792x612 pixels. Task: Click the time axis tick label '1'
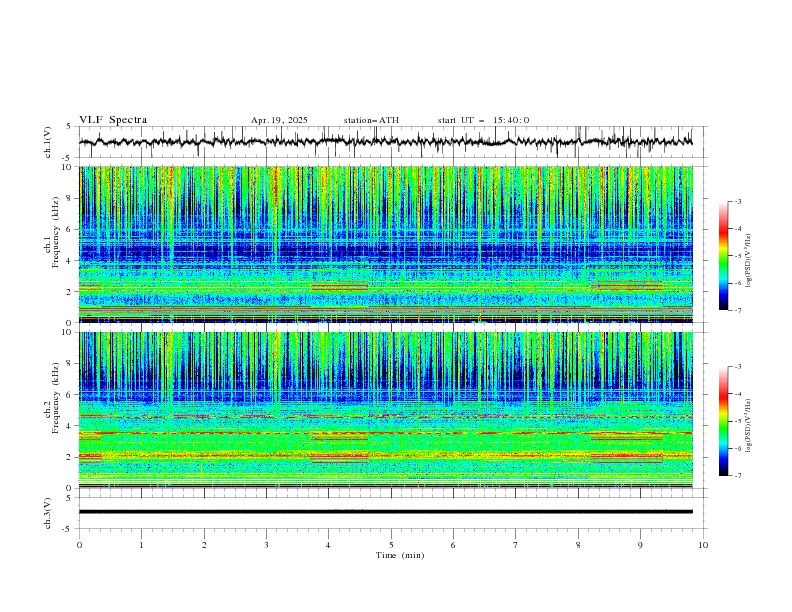click(x=141, y=545)
